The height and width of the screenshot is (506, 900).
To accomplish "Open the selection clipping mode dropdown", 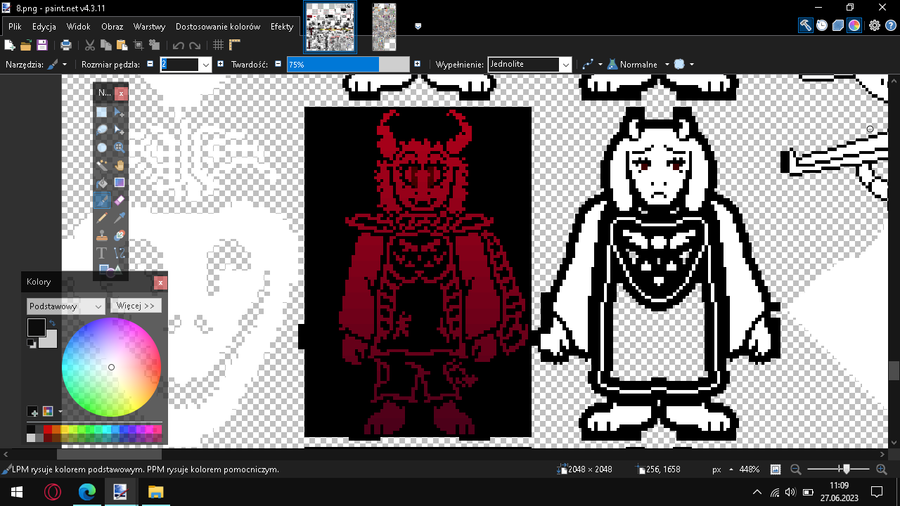I will click(692, 64).
